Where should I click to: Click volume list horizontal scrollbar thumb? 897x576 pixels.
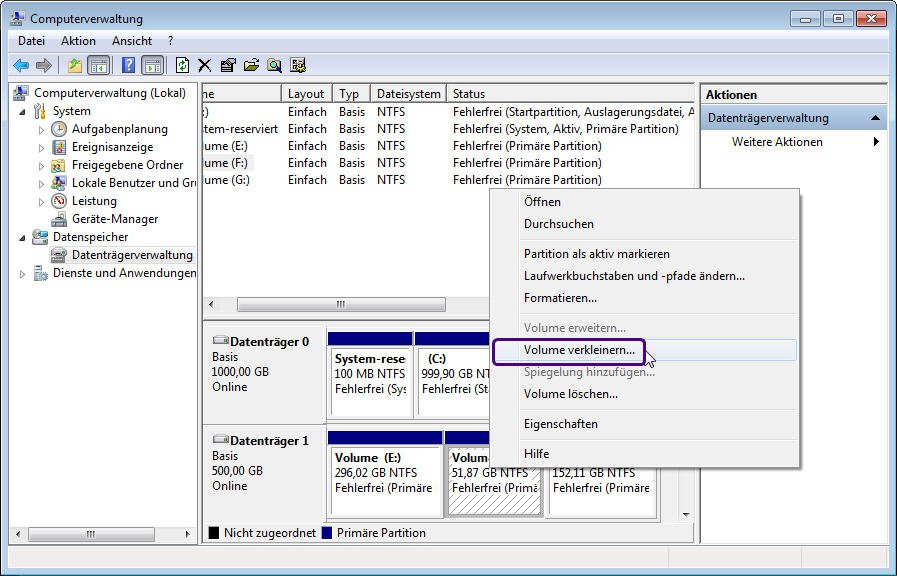(341, 304)
